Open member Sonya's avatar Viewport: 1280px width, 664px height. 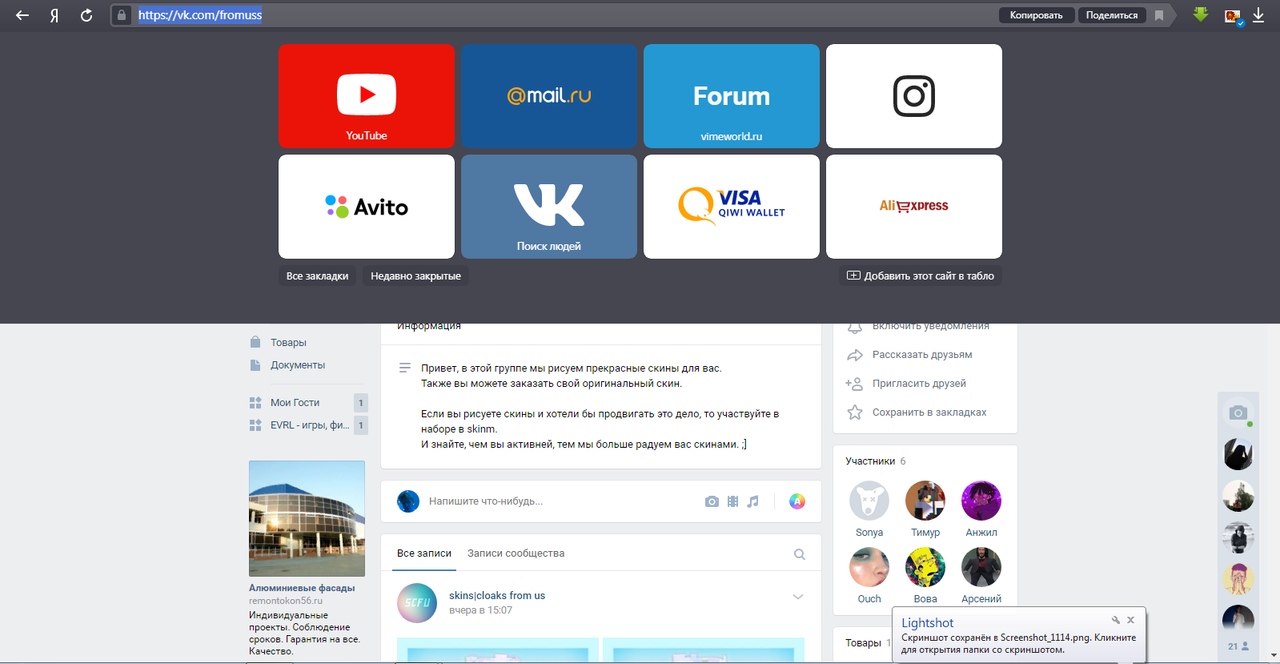[x=869, y=501]
